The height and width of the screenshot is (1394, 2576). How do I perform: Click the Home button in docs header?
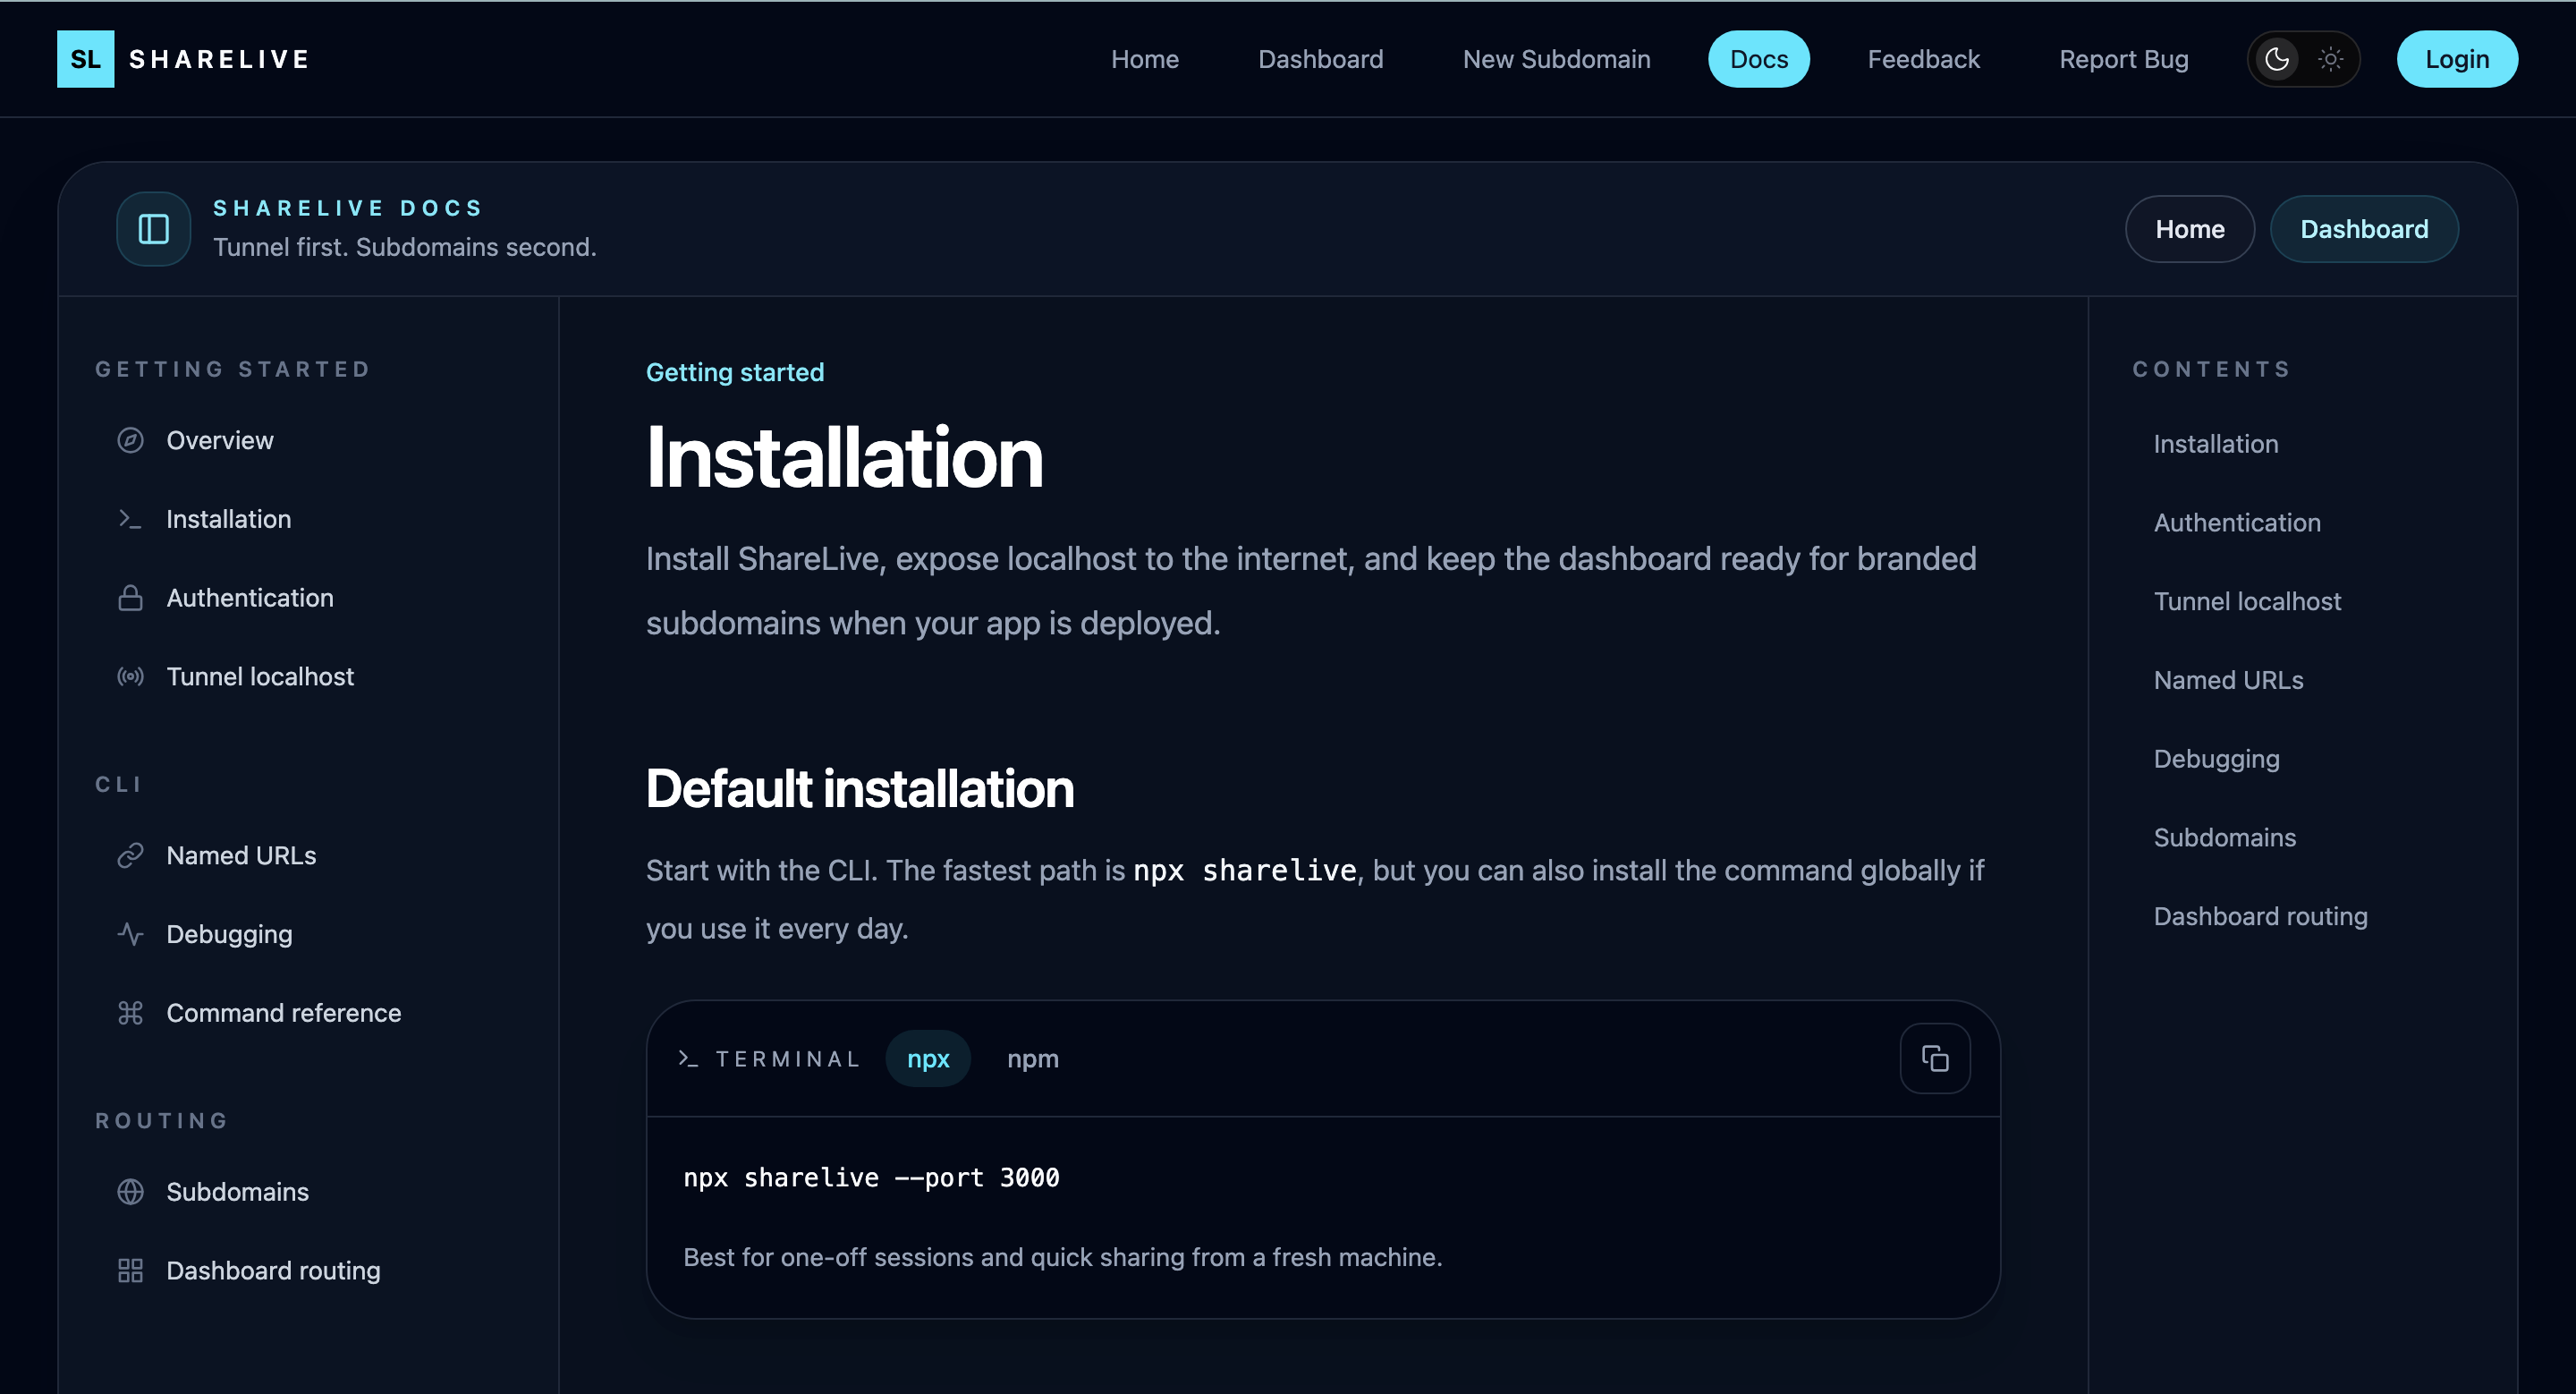tap(2190, 229)
